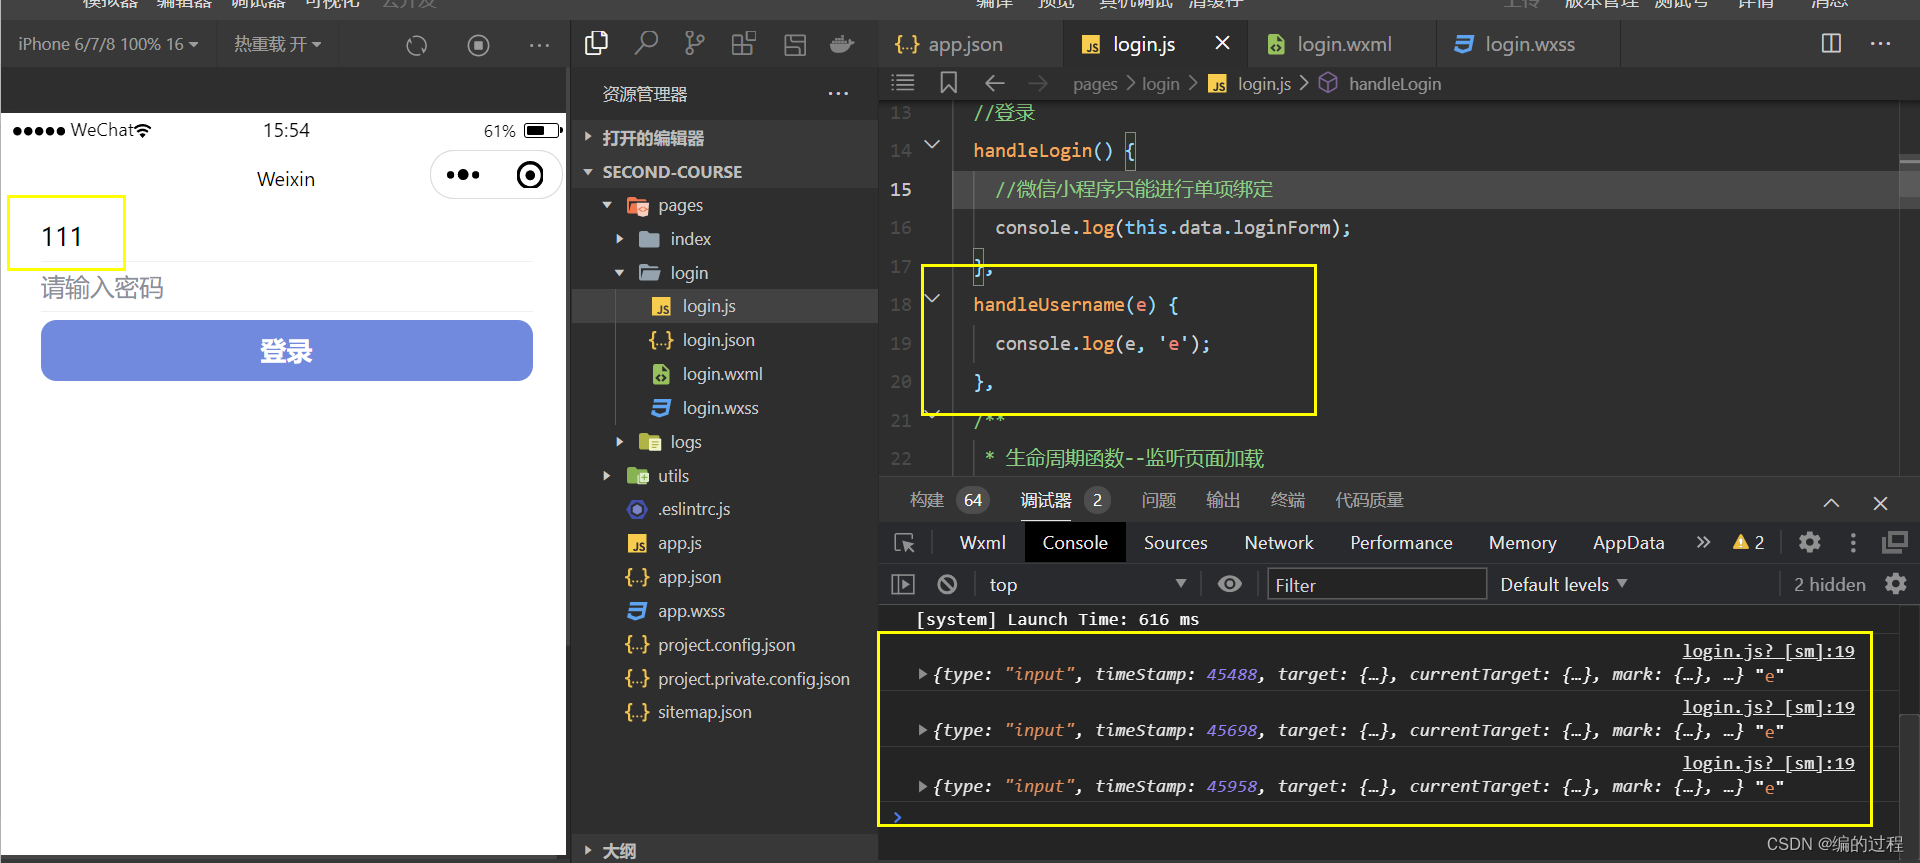Fold the handleUsername function at line 18
The height and width of the screenshot is (863, 1920).
(932, 299)
